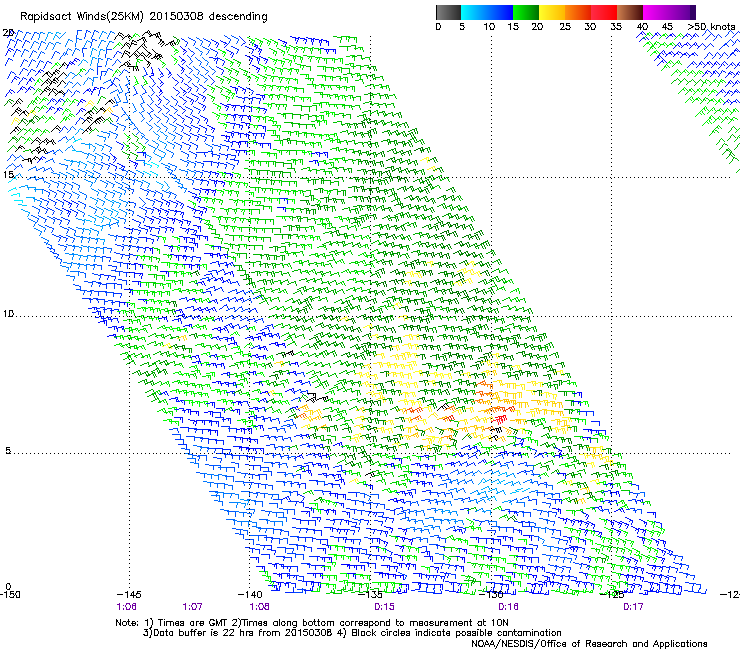Click the gray 0-5 knots legend swatch
740x650 pixels.
pos(448,12)
